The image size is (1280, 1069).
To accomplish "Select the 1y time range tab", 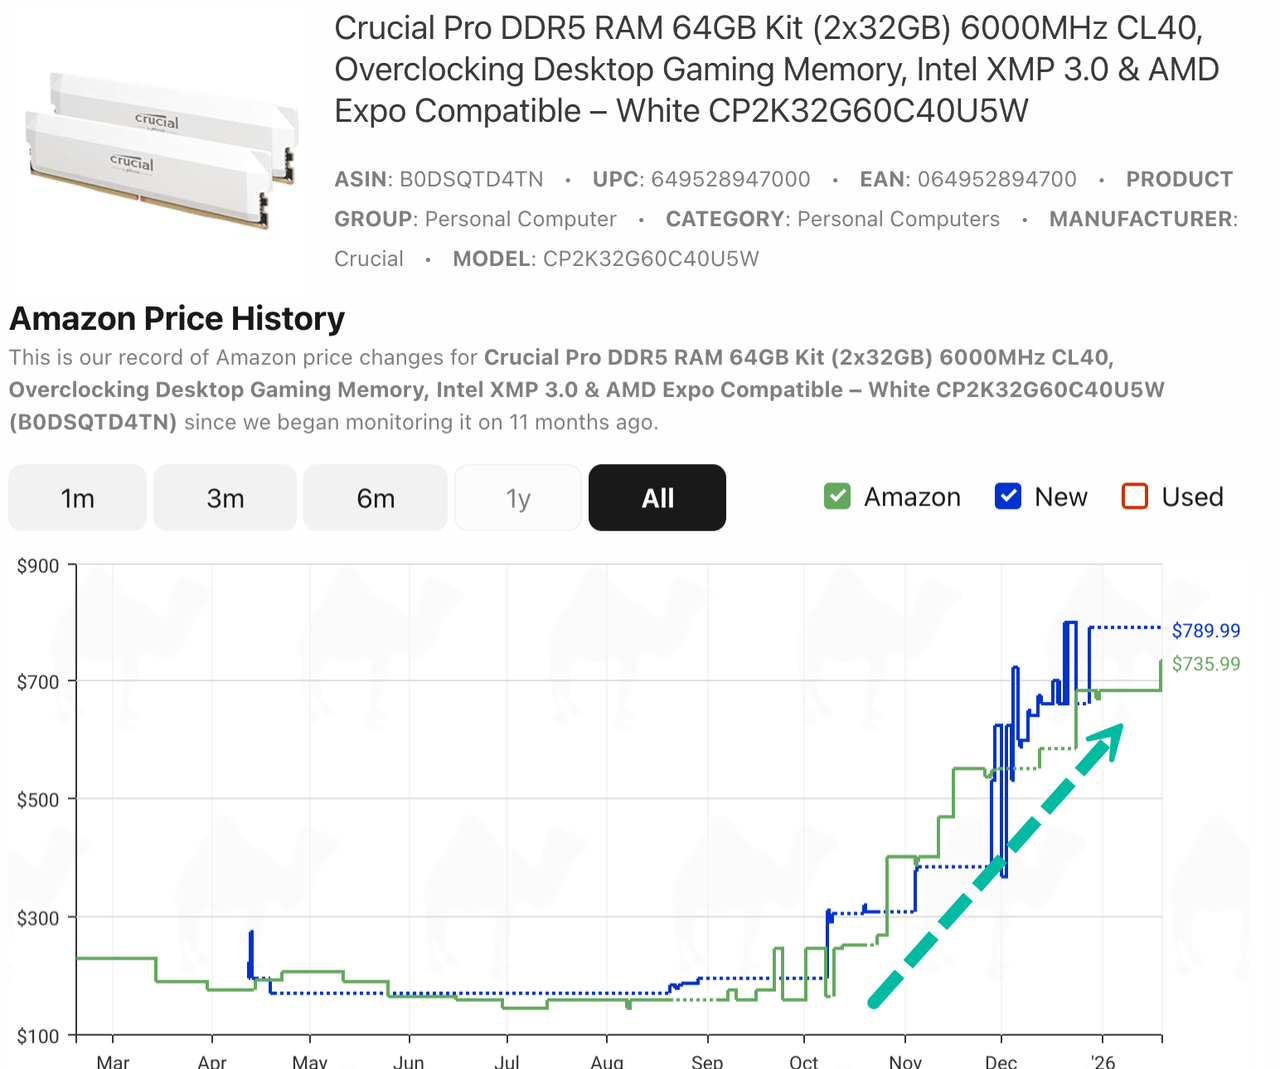I will tap(518, 498).
